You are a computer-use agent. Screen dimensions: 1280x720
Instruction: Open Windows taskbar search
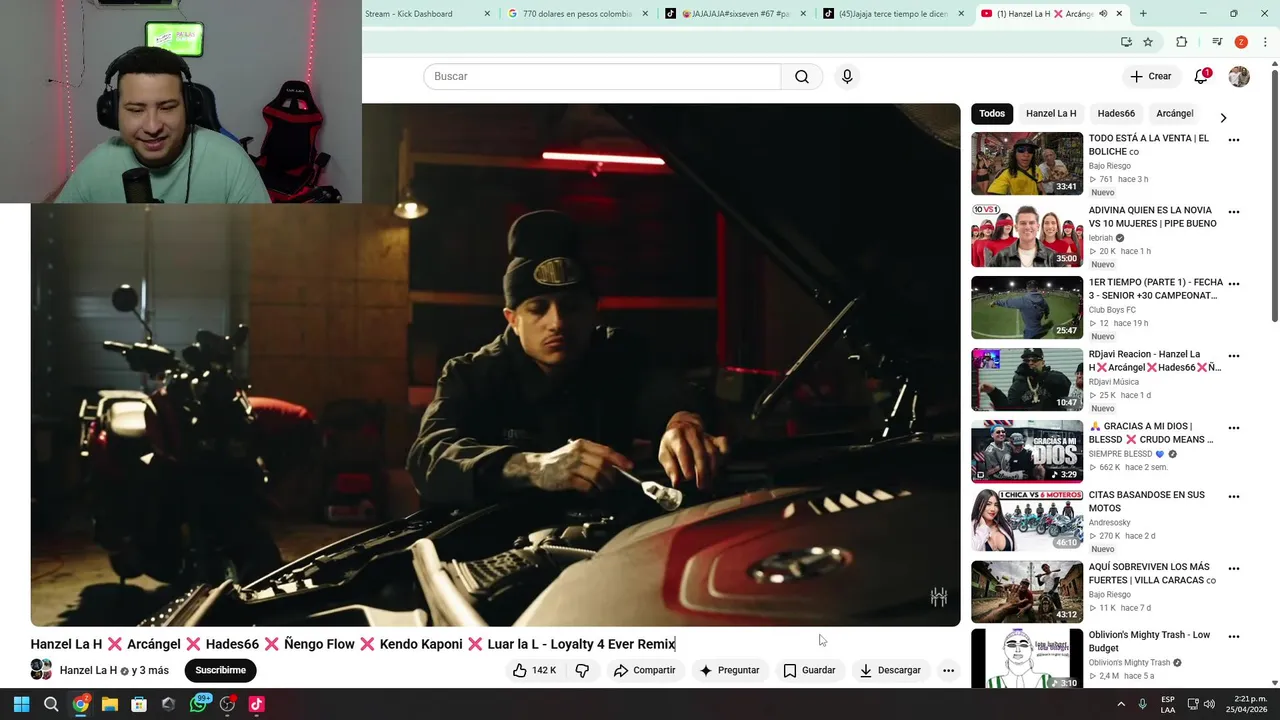pyautogui.click(x=51, y=704)
